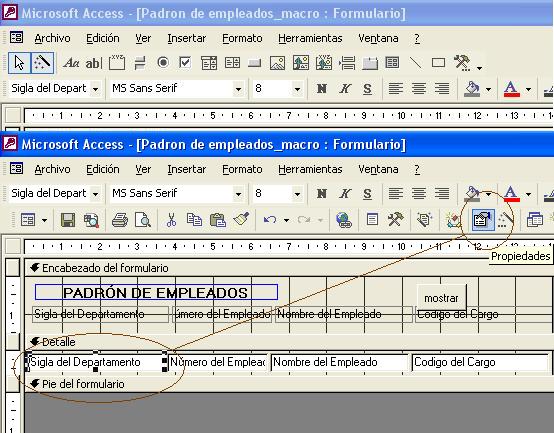The height and width of the screenshot is (433, 554).
Task: Choose the Combo Box tool in toolbox
Action: tap(209, 63)
